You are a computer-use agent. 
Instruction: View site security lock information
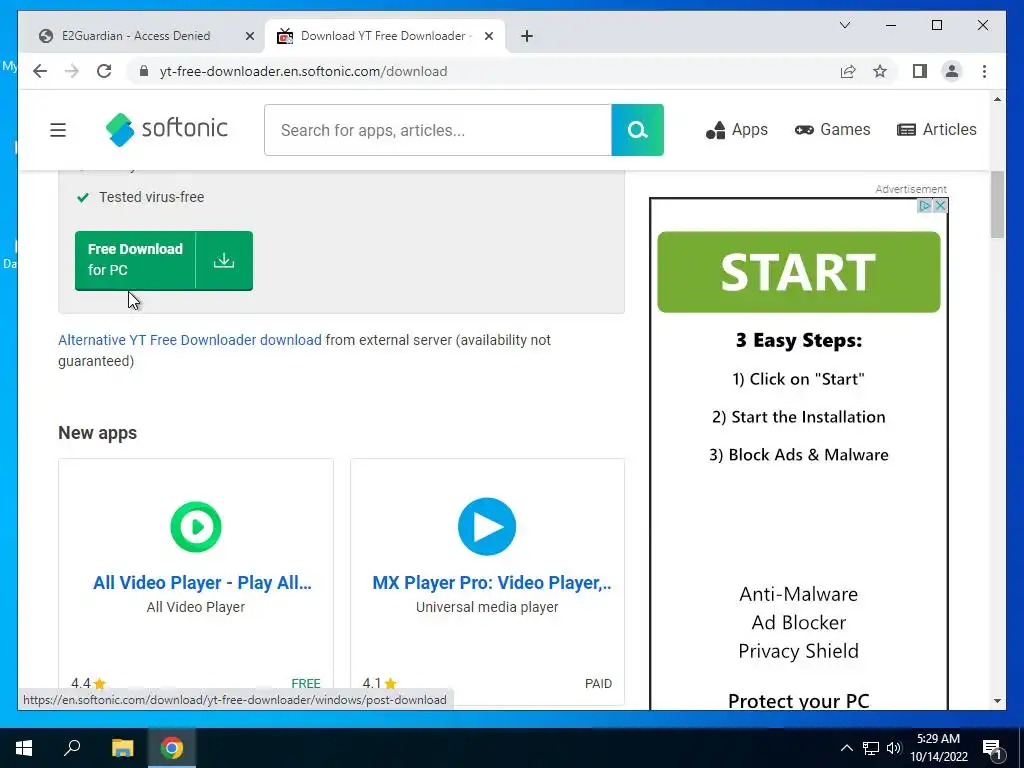pyautogui.click(x=144, y=71)
